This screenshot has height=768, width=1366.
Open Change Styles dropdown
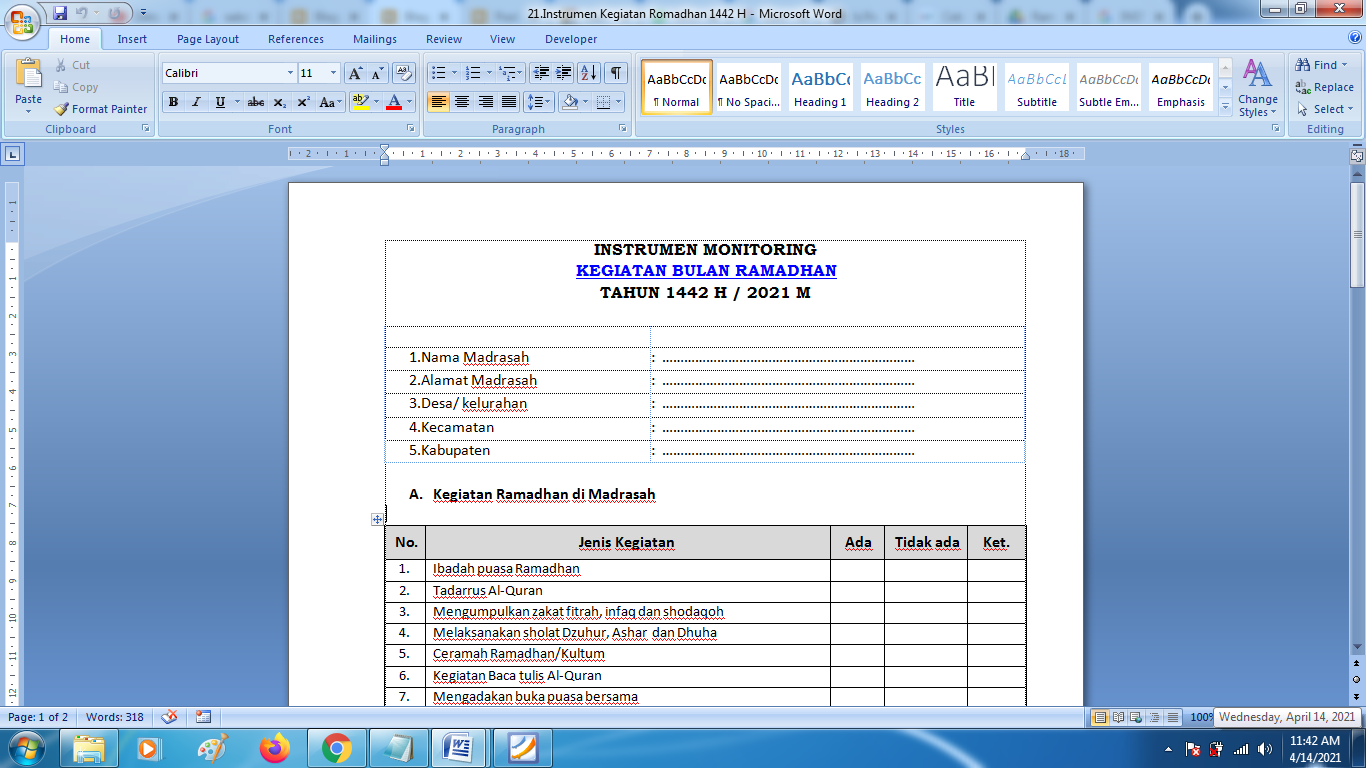click(x=1257, y=88)
